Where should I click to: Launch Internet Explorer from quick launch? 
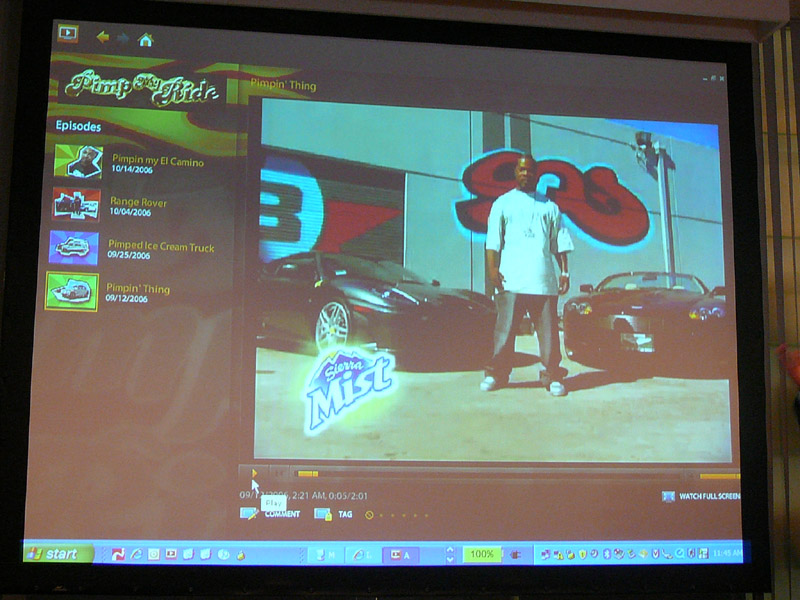[x=136, y=554]
